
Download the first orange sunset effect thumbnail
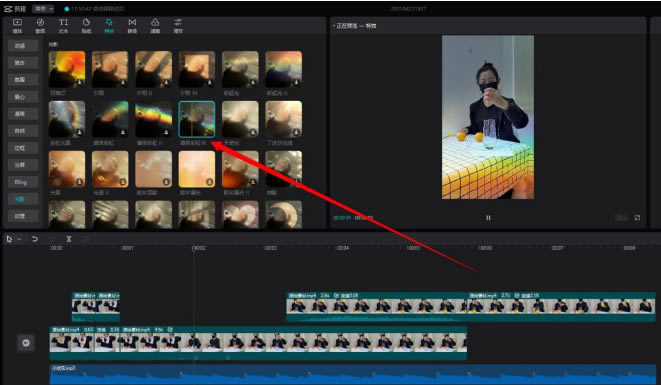tap(79, 82)
